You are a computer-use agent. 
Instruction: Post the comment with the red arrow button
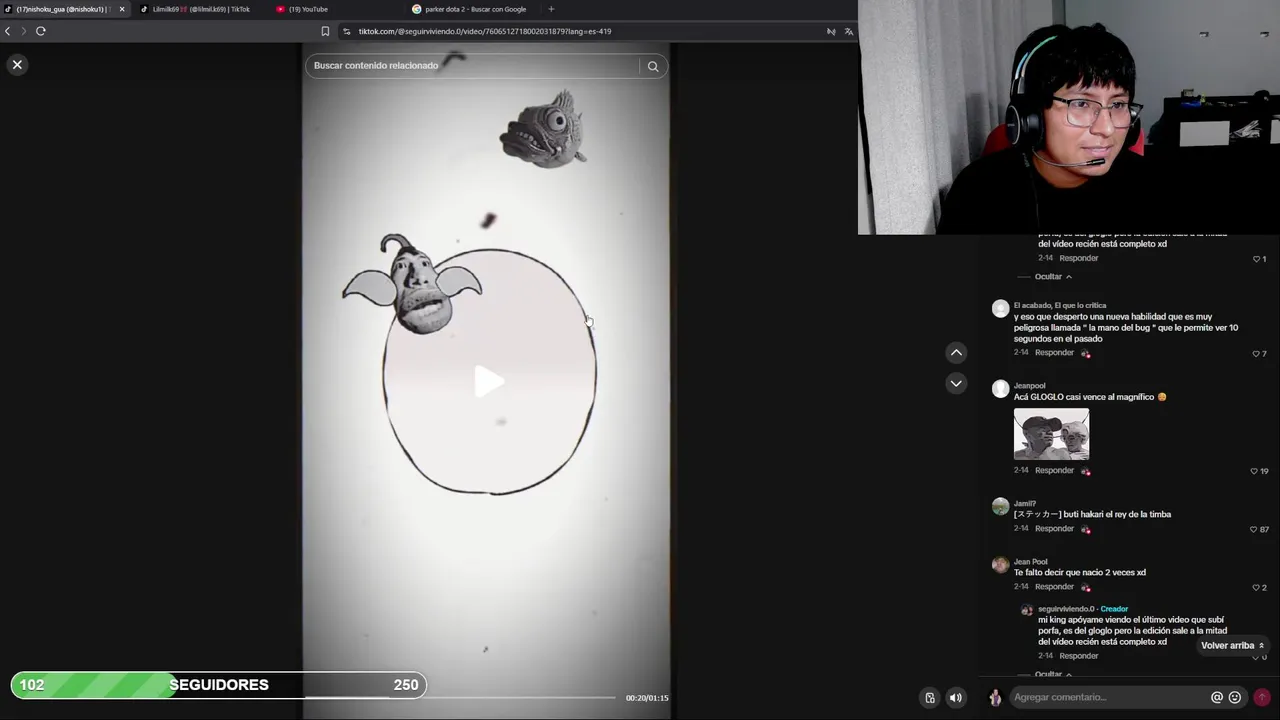[1262, 698]
